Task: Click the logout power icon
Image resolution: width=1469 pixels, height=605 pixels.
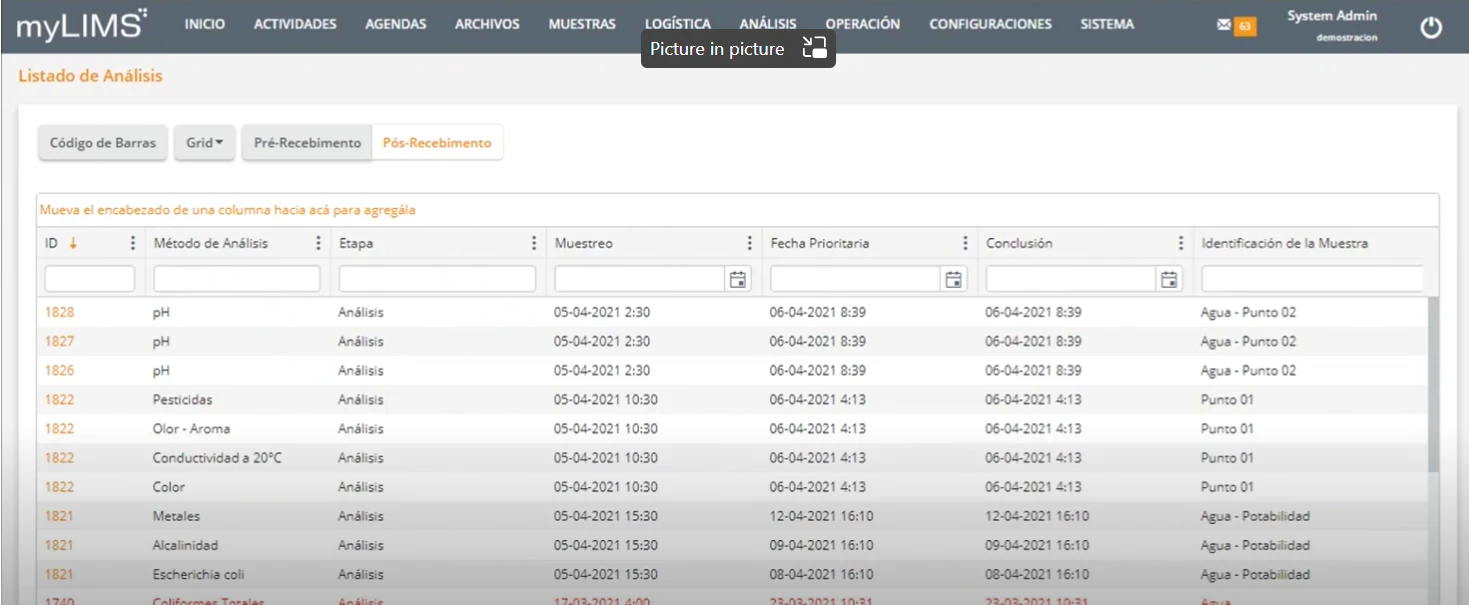Action: point(1431,27)
